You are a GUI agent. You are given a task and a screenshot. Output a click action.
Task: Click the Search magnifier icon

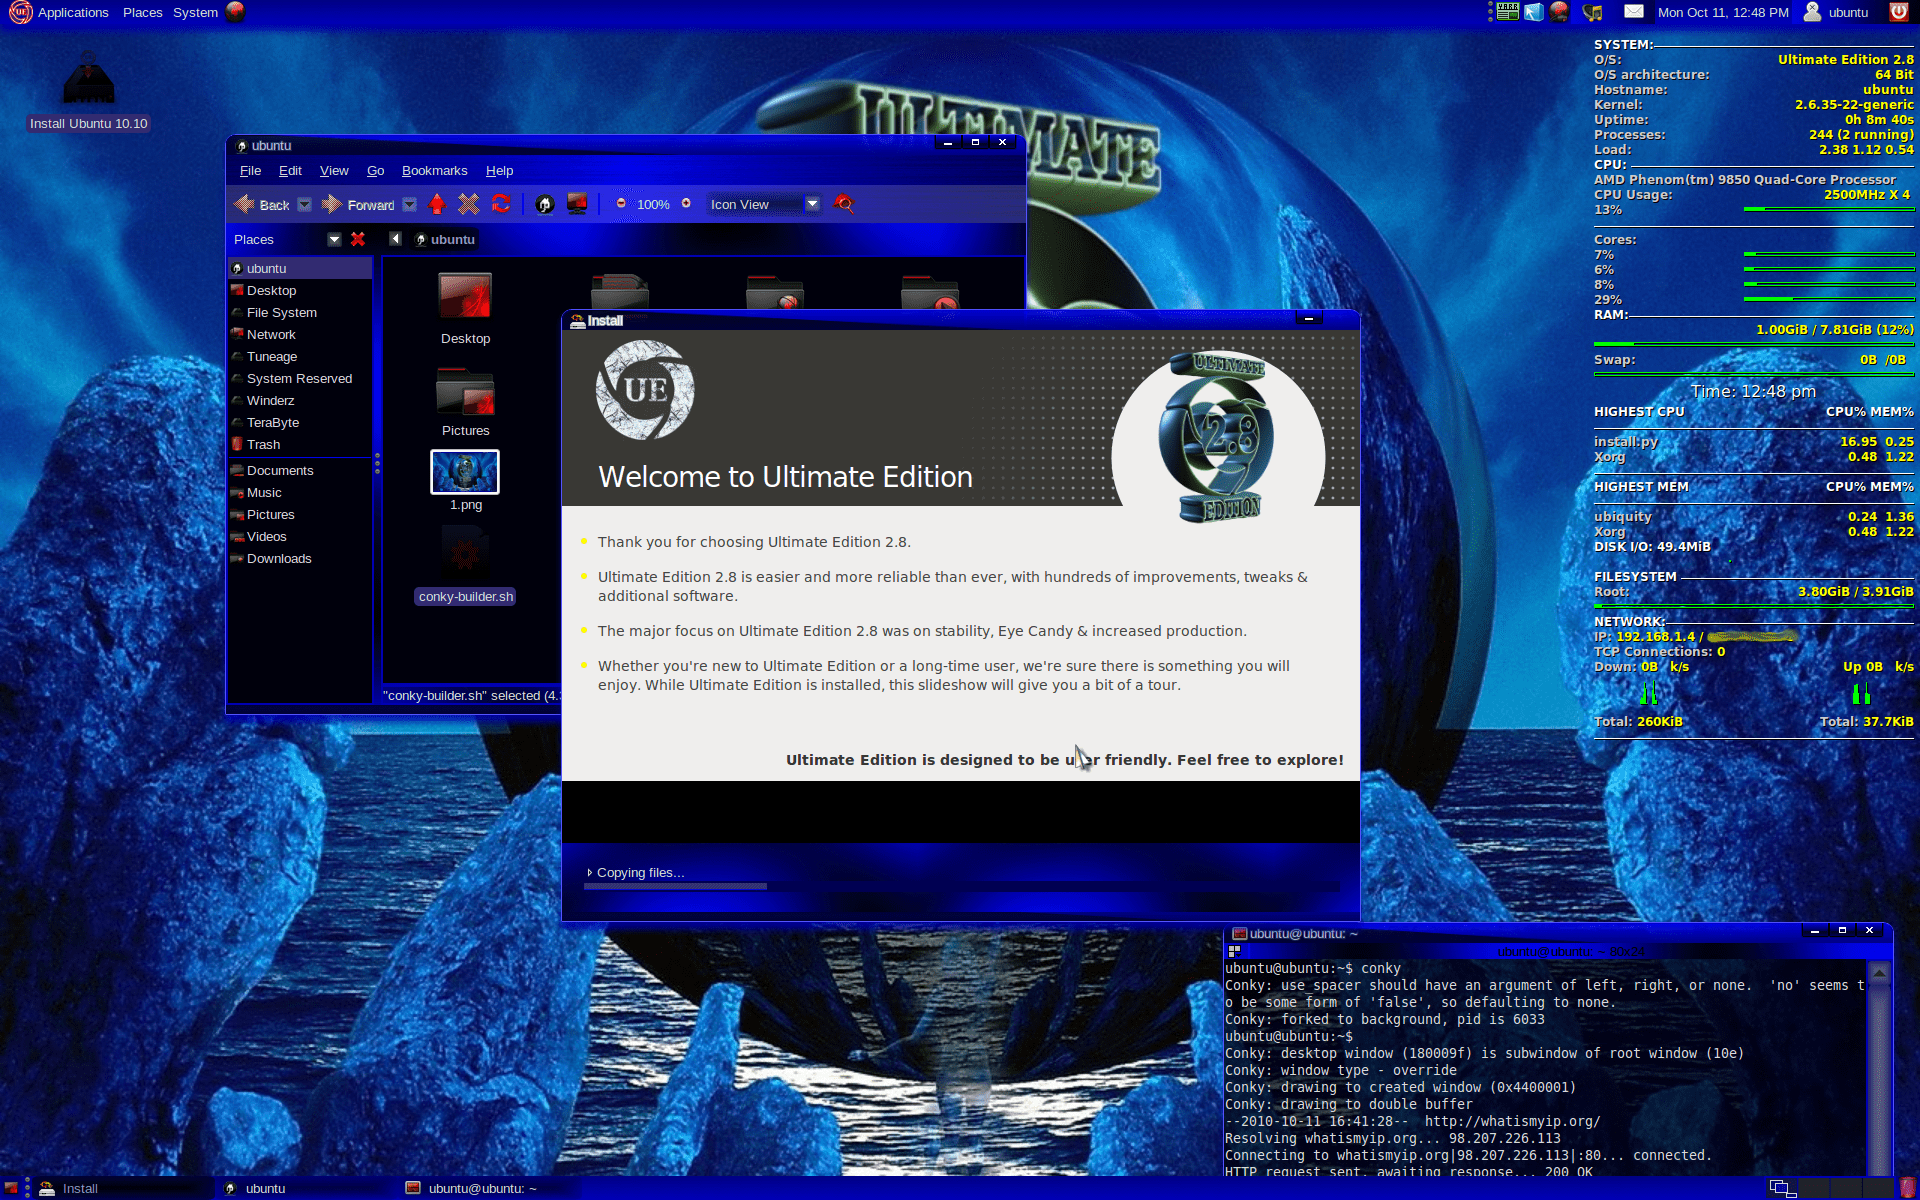(844, 204)
